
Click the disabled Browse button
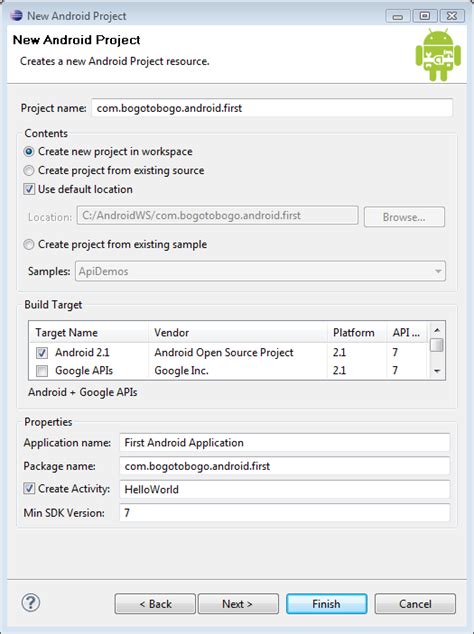[404, 217]
